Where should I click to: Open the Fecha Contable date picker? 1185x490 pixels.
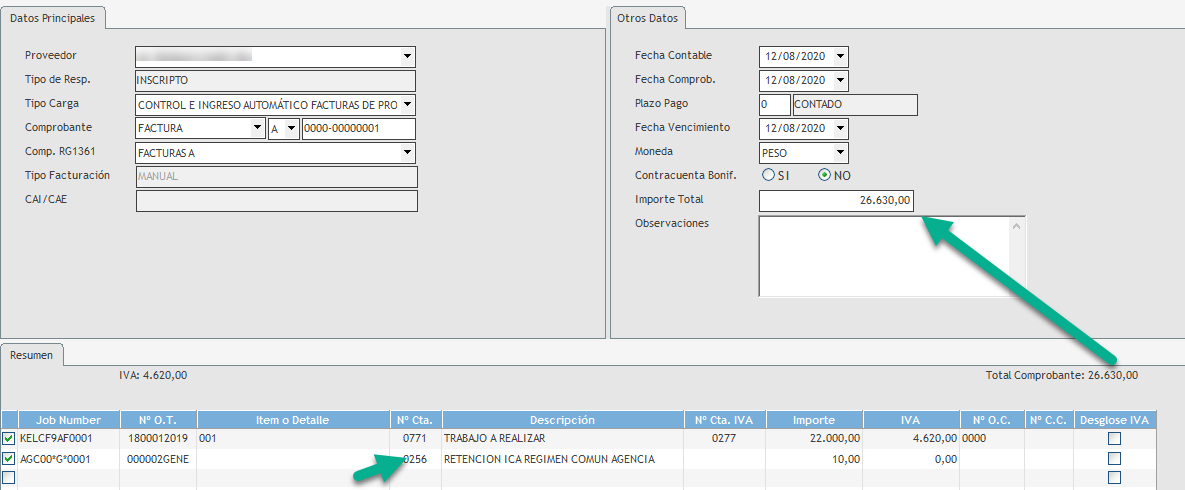tap(840, 56)
